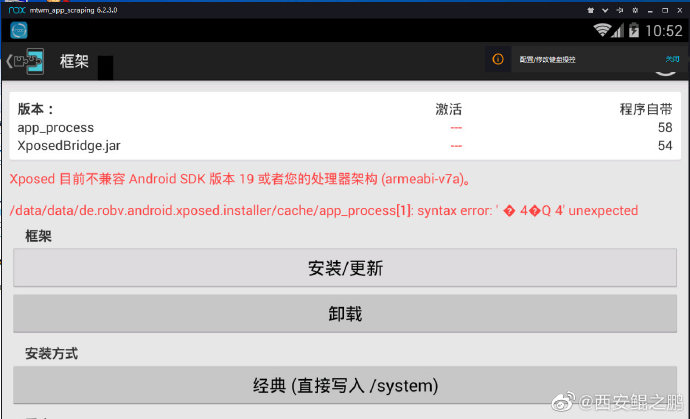Click the bundled version value 54
The width and height of the screenshot is (690, 419).
(665, 146)
